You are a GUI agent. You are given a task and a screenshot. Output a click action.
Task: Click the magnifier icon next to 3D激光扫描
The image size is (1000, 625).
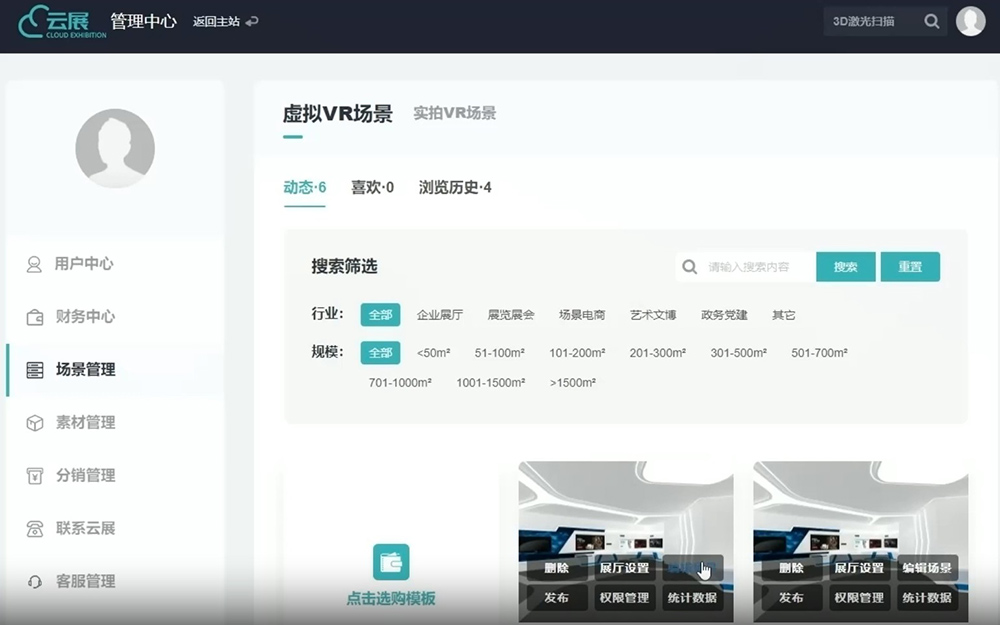[934, 20]
